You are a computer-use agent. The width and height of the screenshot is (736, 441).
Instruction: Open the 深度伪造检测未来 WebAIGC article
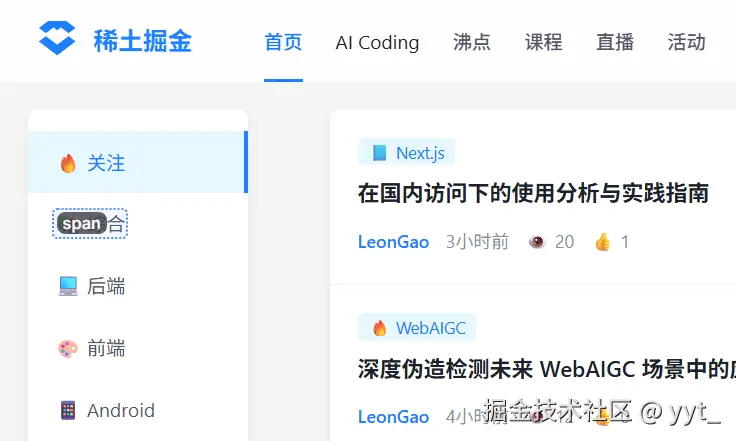546,369
